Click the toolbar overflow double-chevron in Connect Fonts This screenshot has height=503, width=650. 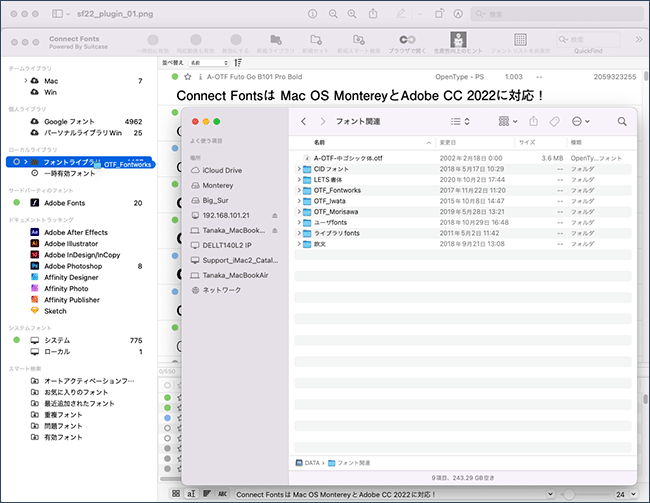639,39
